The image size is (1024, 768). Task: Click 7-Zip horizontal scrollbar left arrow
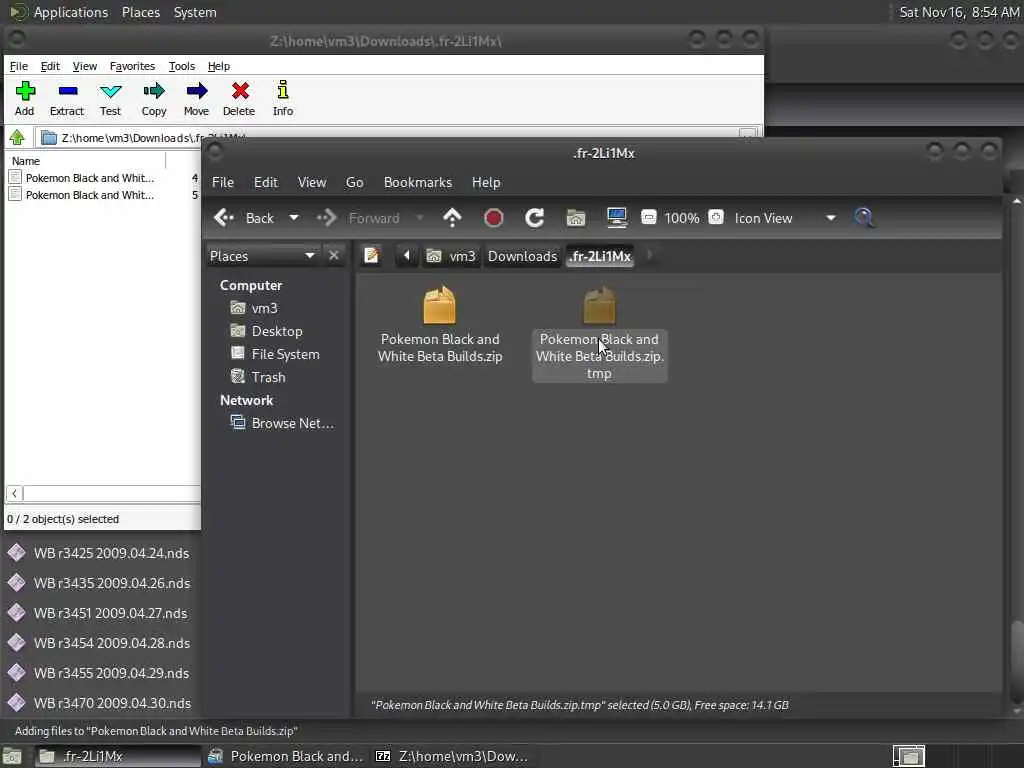pos(14,494)
